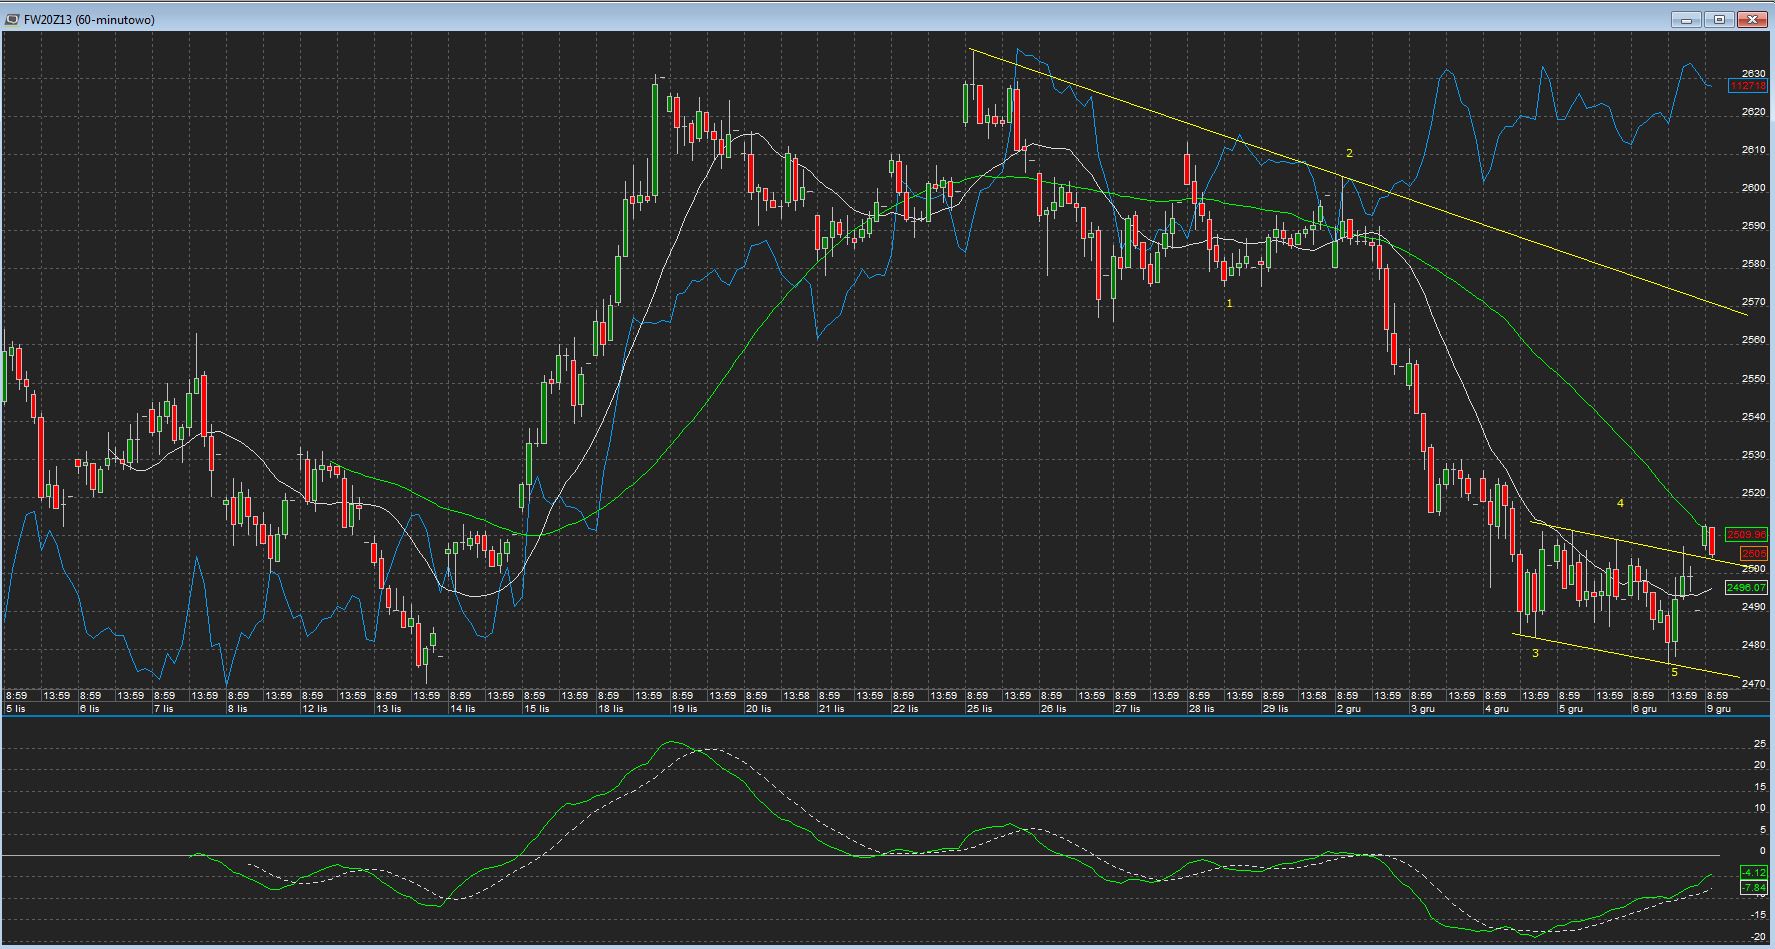
Task: Select the yellow wave label 2
Action: 1349,153
